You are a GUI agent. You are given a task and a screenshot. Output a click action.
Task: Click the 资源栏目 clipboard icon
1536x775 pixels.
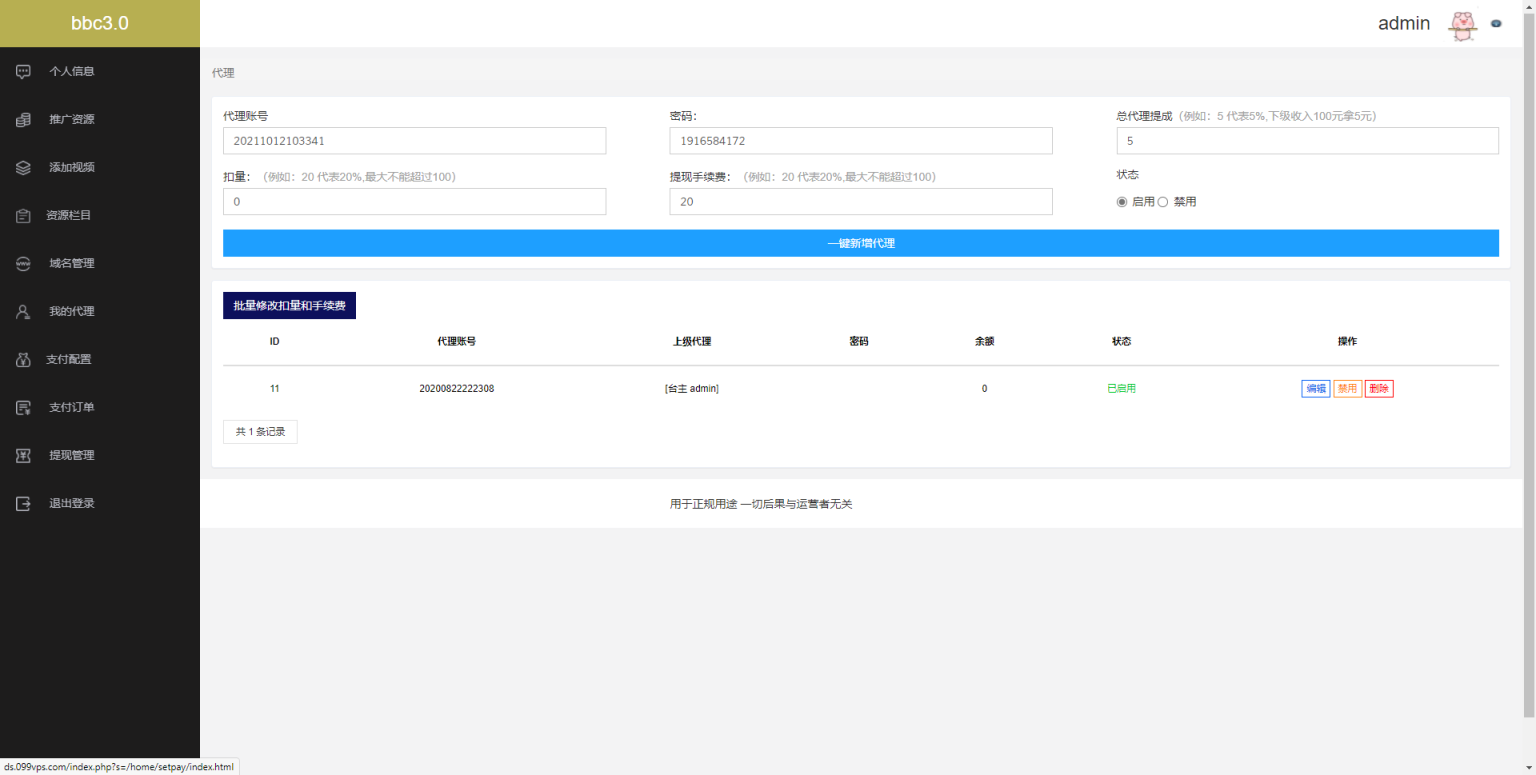coord(23,215)
